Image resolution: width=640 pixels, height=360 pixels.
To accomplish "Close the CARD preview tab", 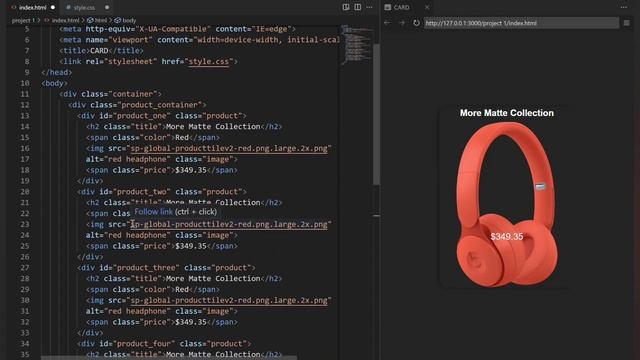I will 427,7.
